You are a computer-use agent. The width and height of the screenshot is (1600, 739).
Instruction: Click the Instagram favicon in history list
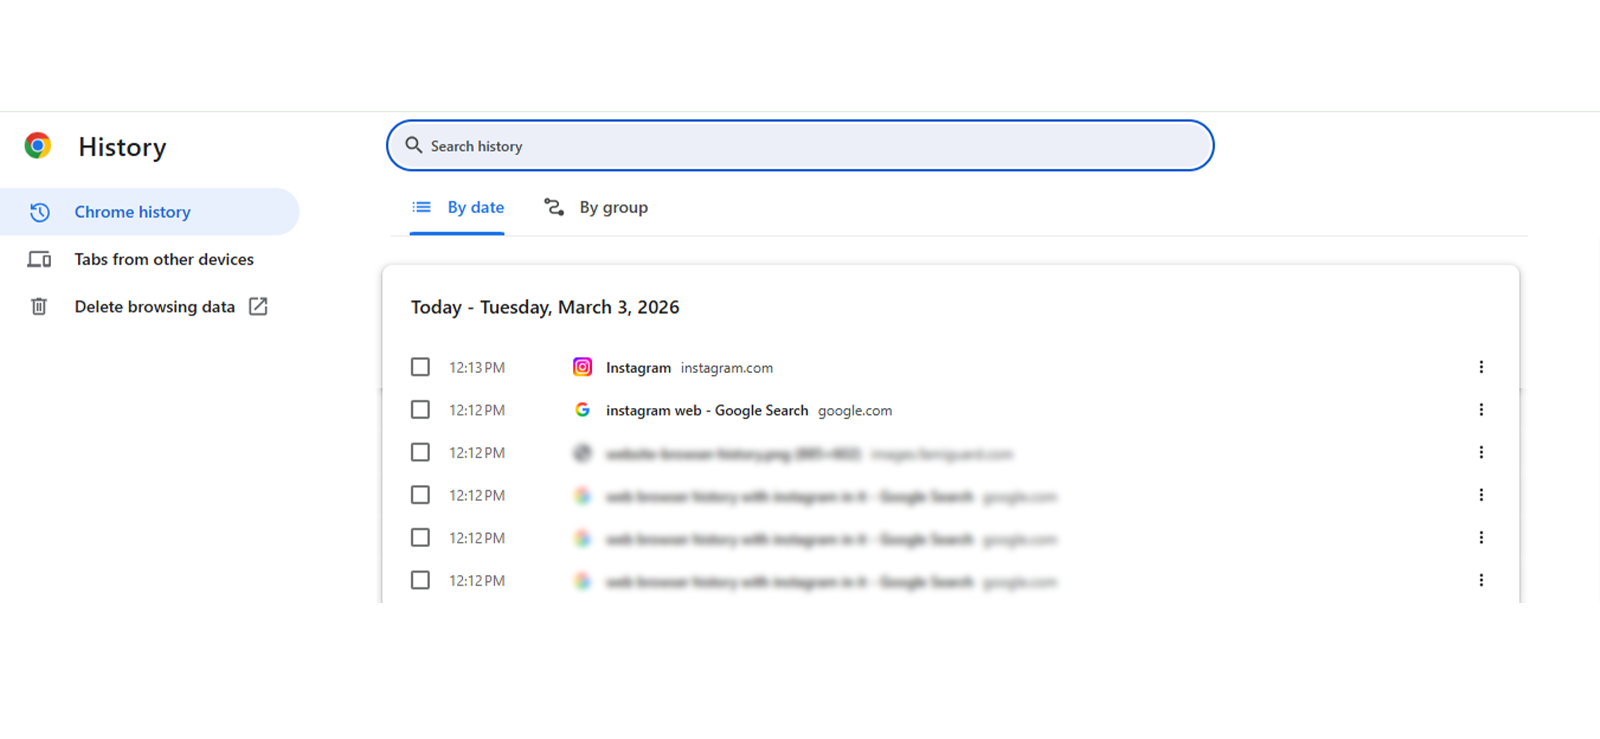(x=582, y=367)
